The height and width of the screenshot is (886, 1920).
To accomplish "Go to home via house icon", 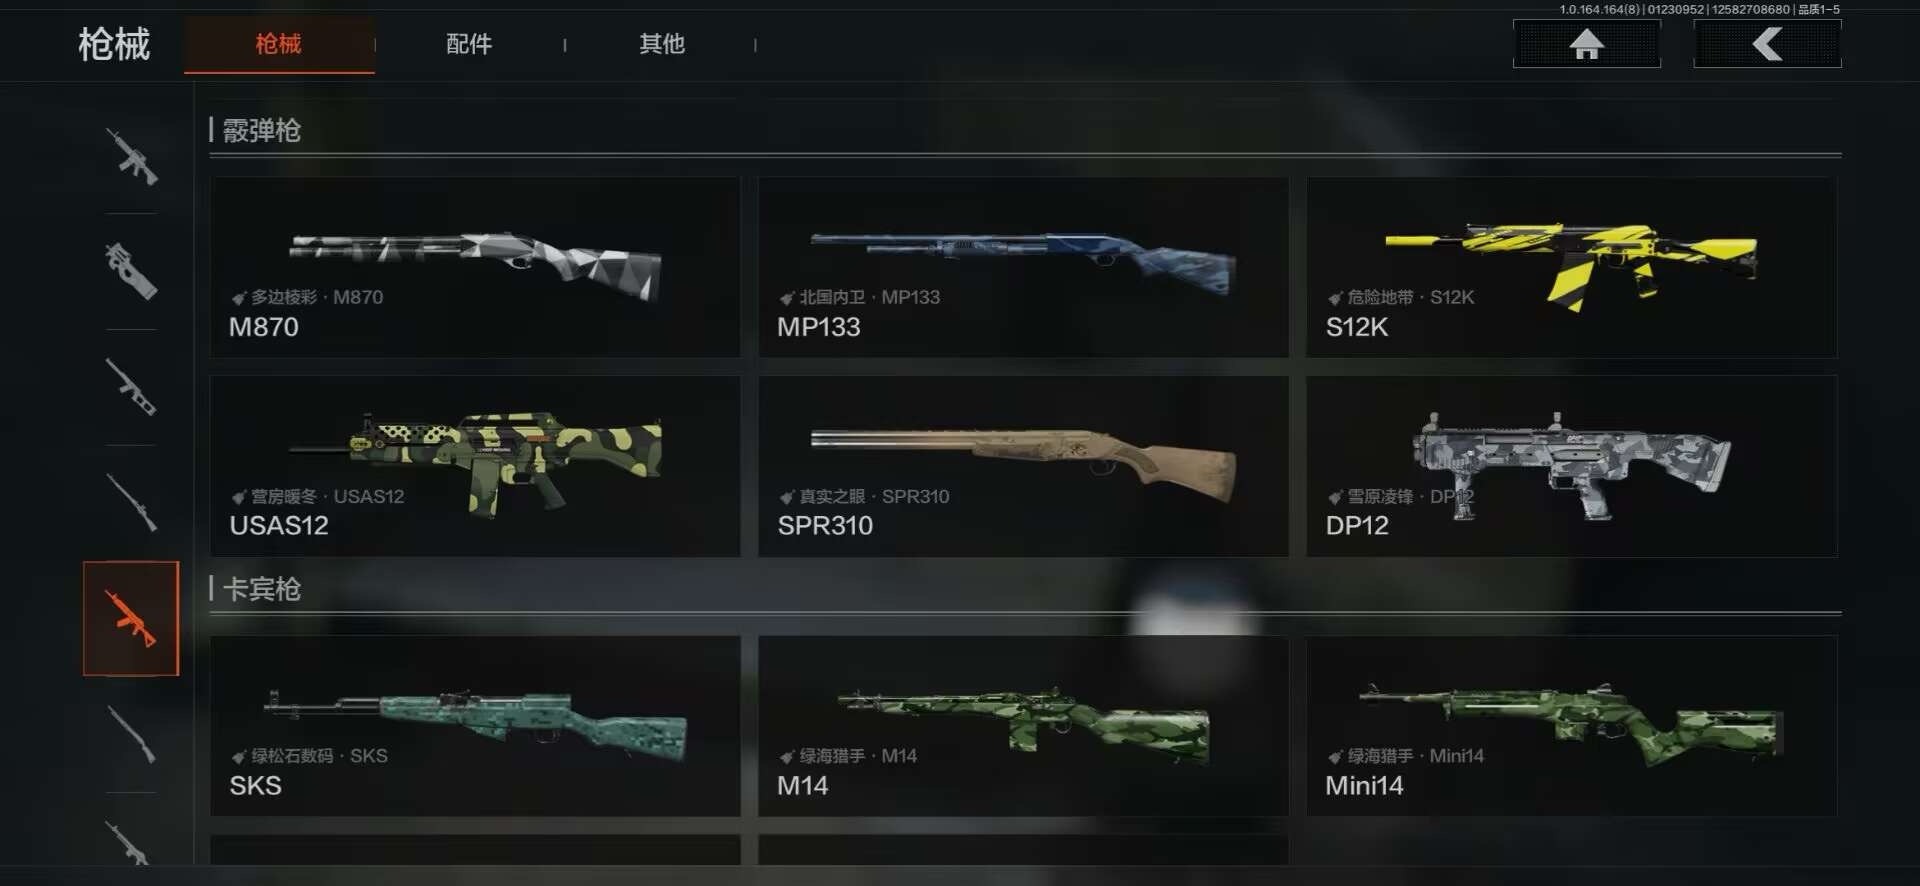I will coord(1587,44).
